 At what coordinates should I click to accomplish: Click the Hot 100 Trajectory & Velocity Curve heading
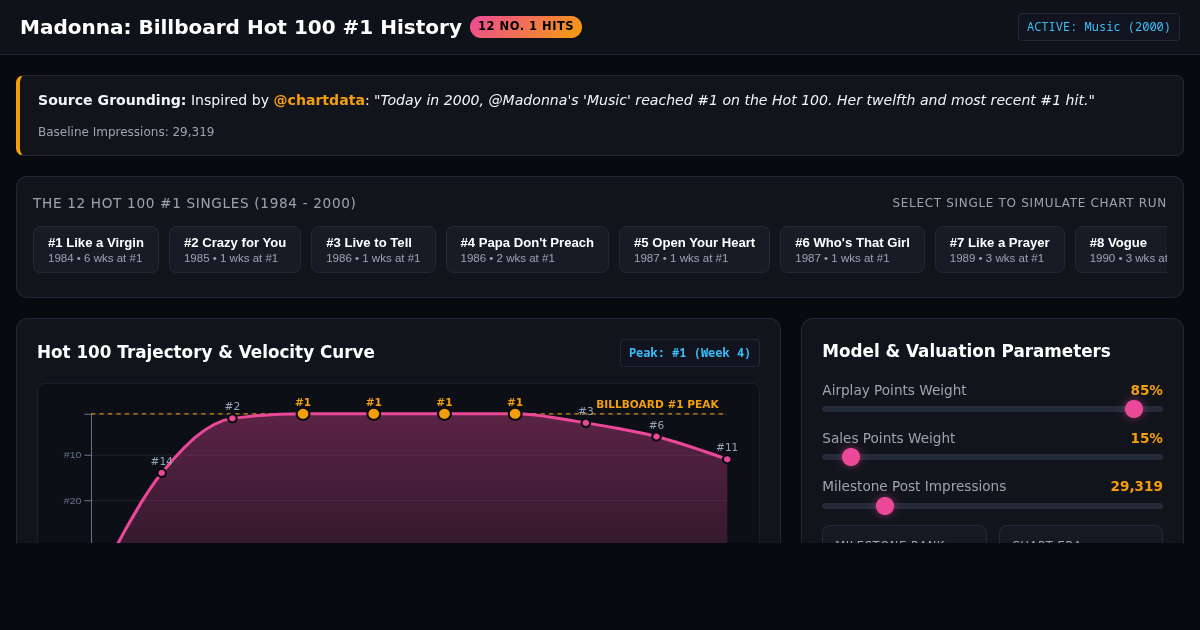206,352
